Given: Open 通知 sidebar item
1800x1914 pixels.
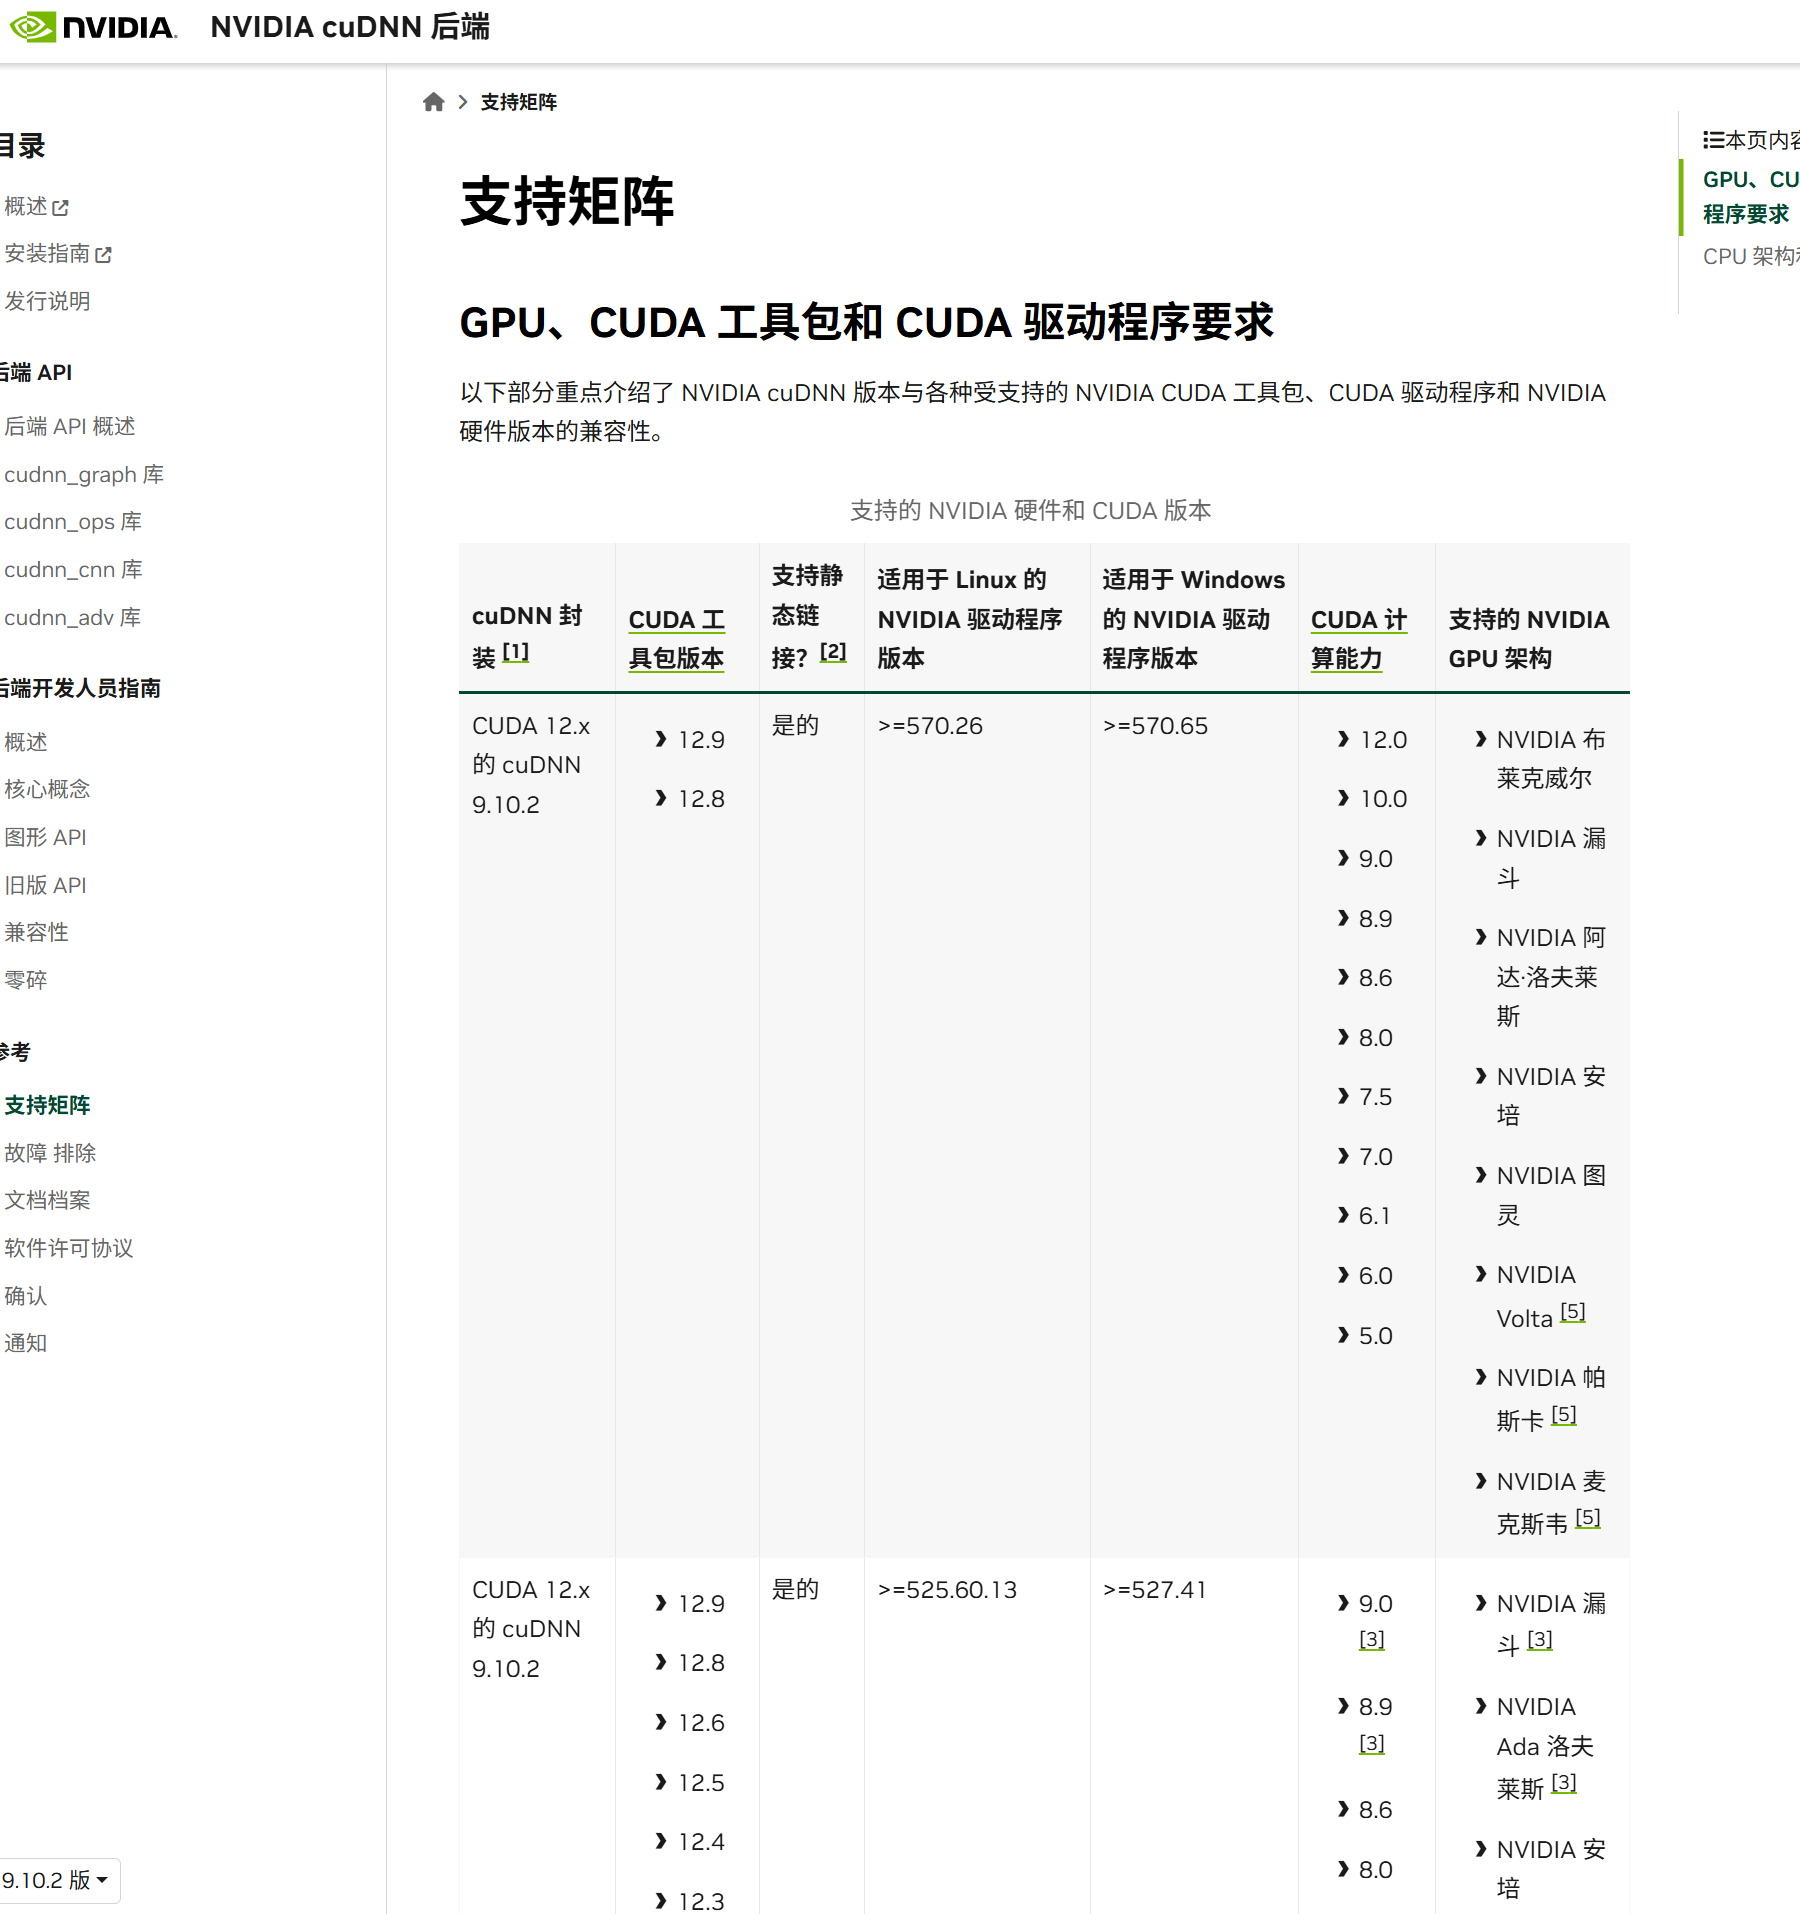Looking at the screenshot, I should click(25, 1344).
